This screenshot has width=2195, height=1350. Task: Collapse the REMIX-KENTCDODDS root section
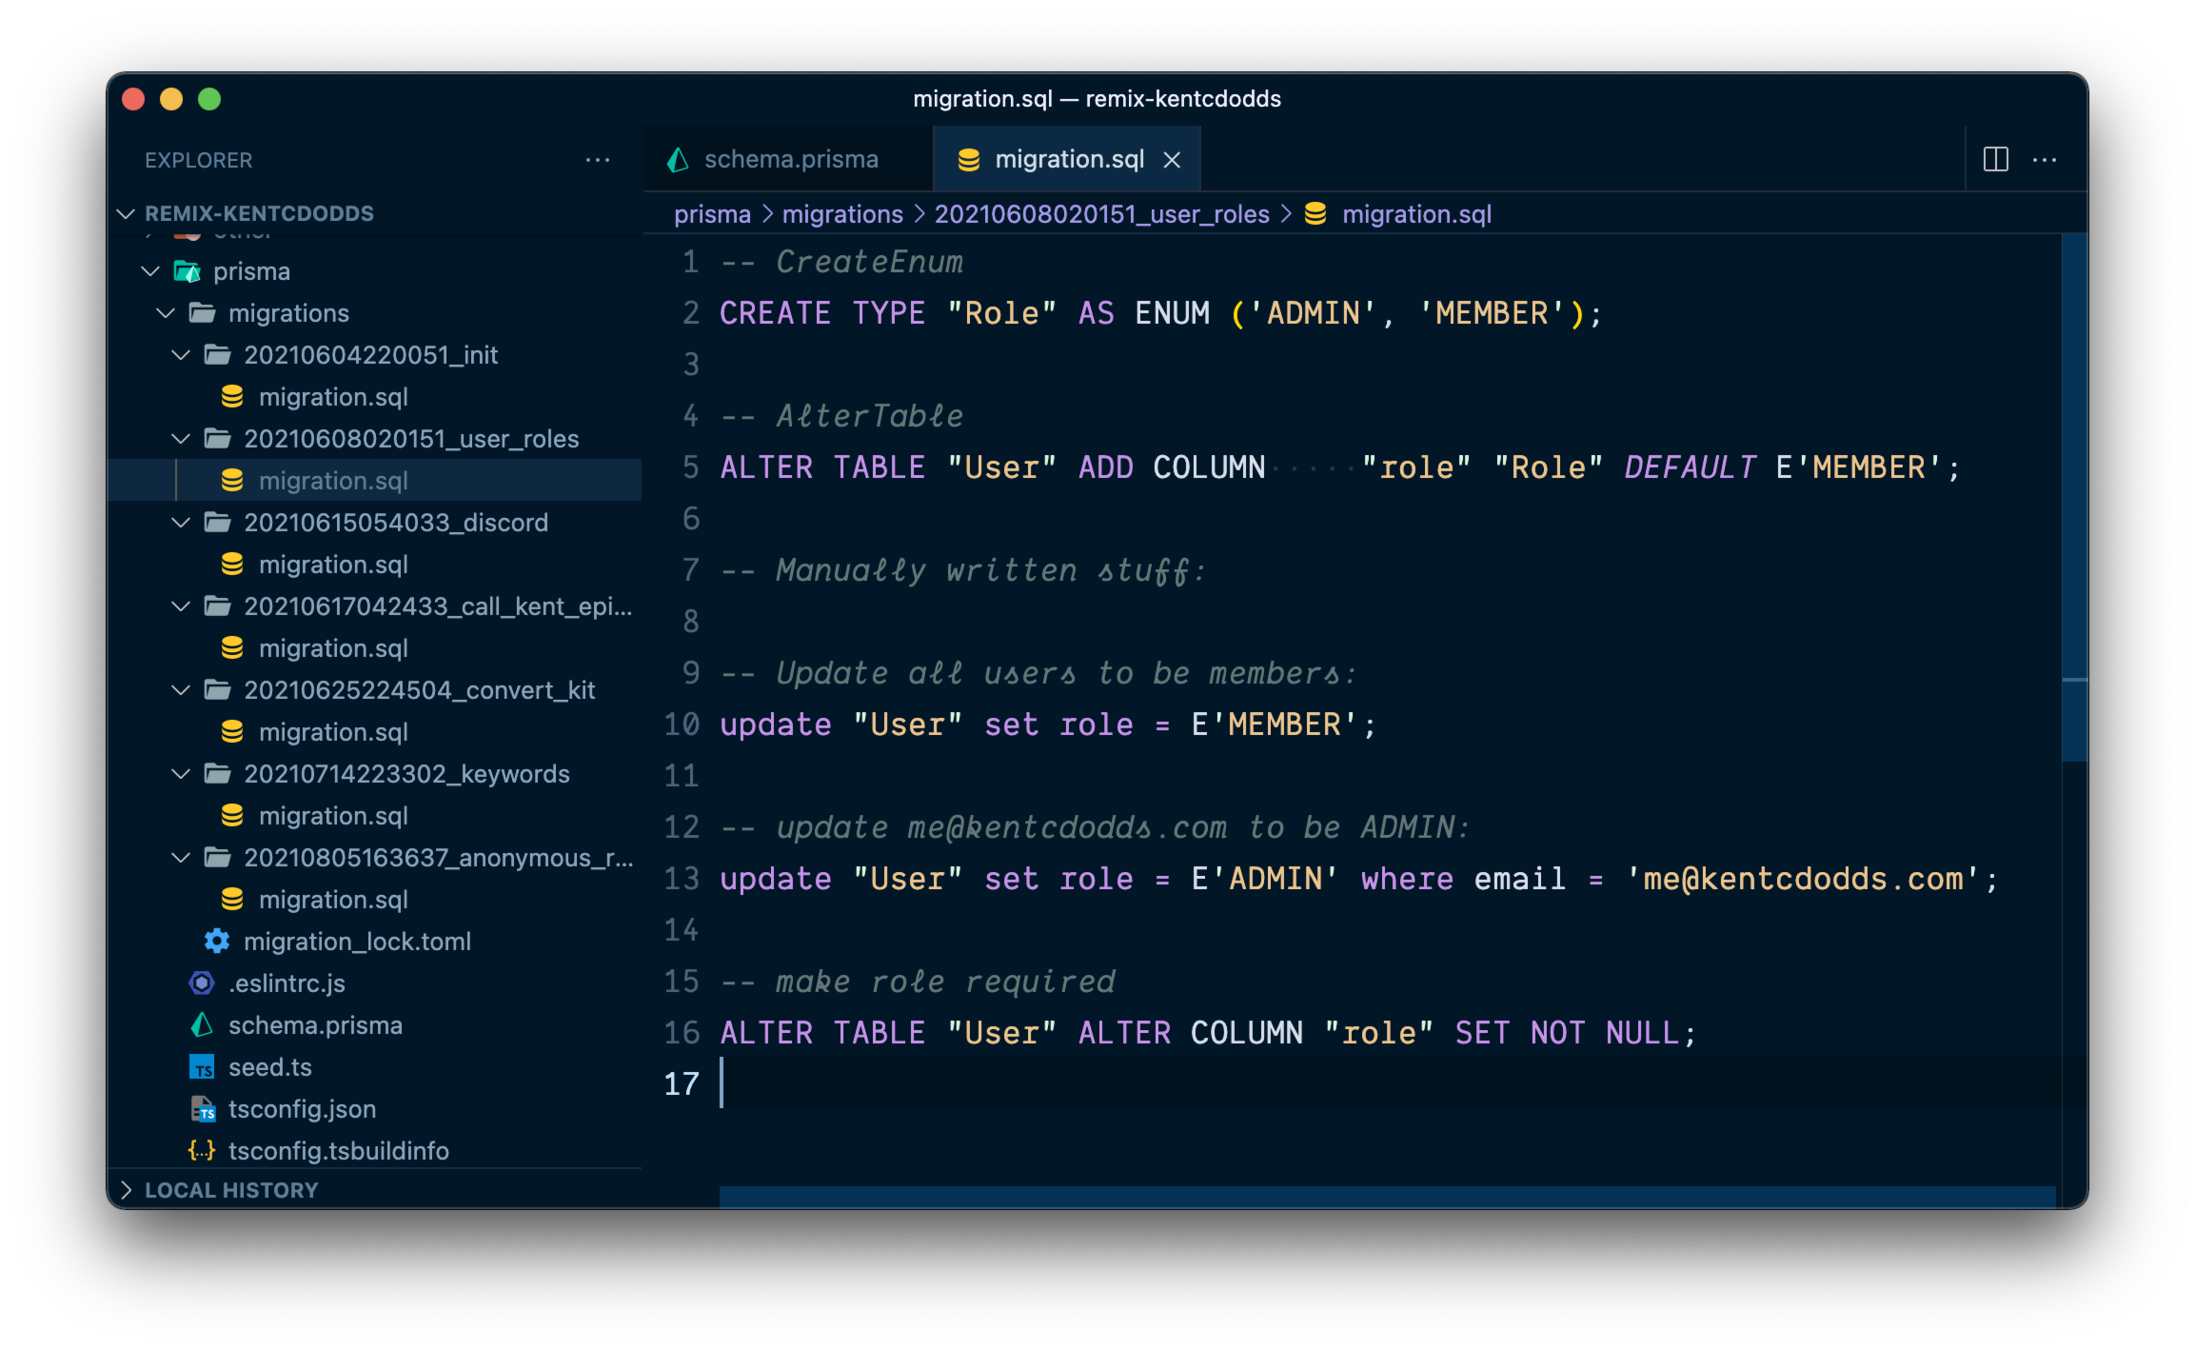(x=127, y=213)
